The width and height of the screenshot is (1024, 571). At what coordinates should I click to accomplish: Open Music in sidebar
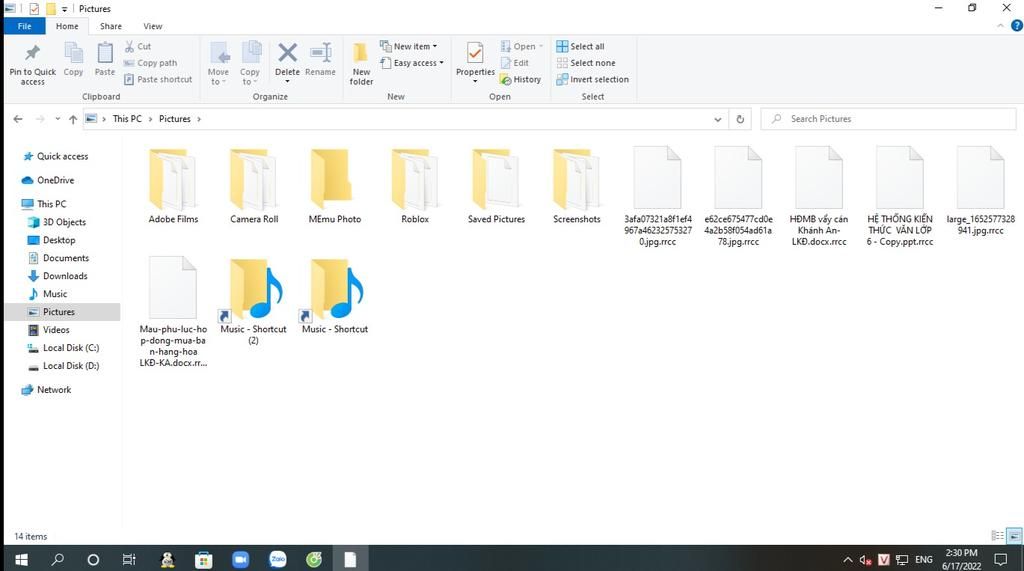click(x=48, y=294)
